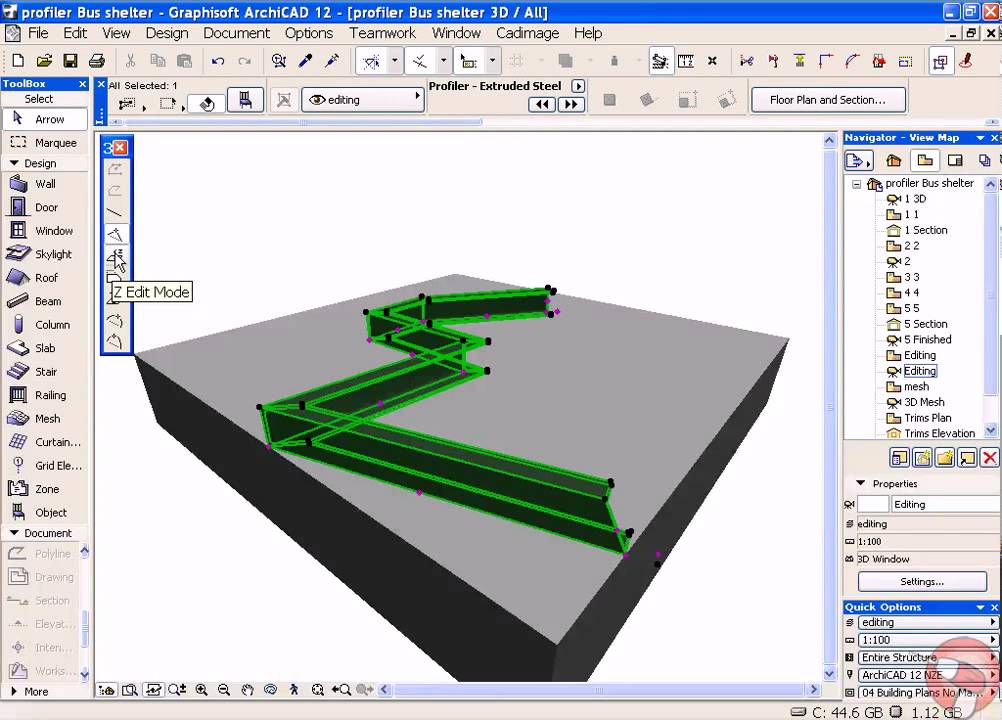Select the Slab tool
Image resolution: width=1002 pixels, height=720 pixels.
pos(45,348)
